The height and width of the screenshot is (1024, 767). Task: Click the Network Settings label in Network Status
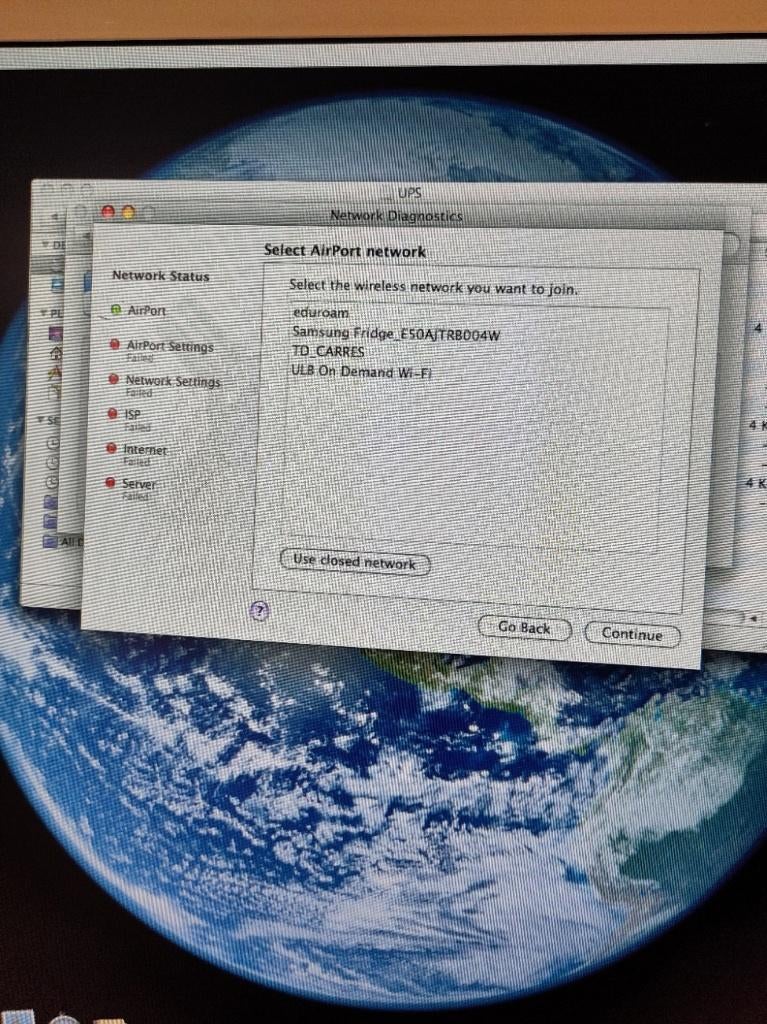click(x=173, y=381)
